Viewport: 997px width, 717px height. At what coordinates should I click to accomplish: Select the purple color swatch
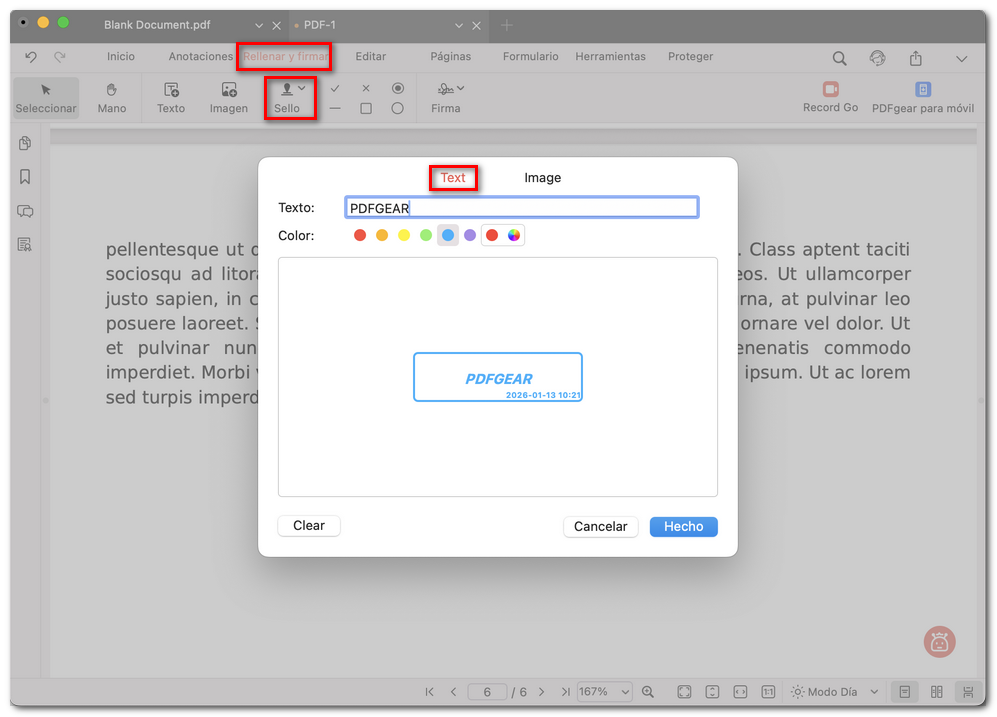point(469,235)
